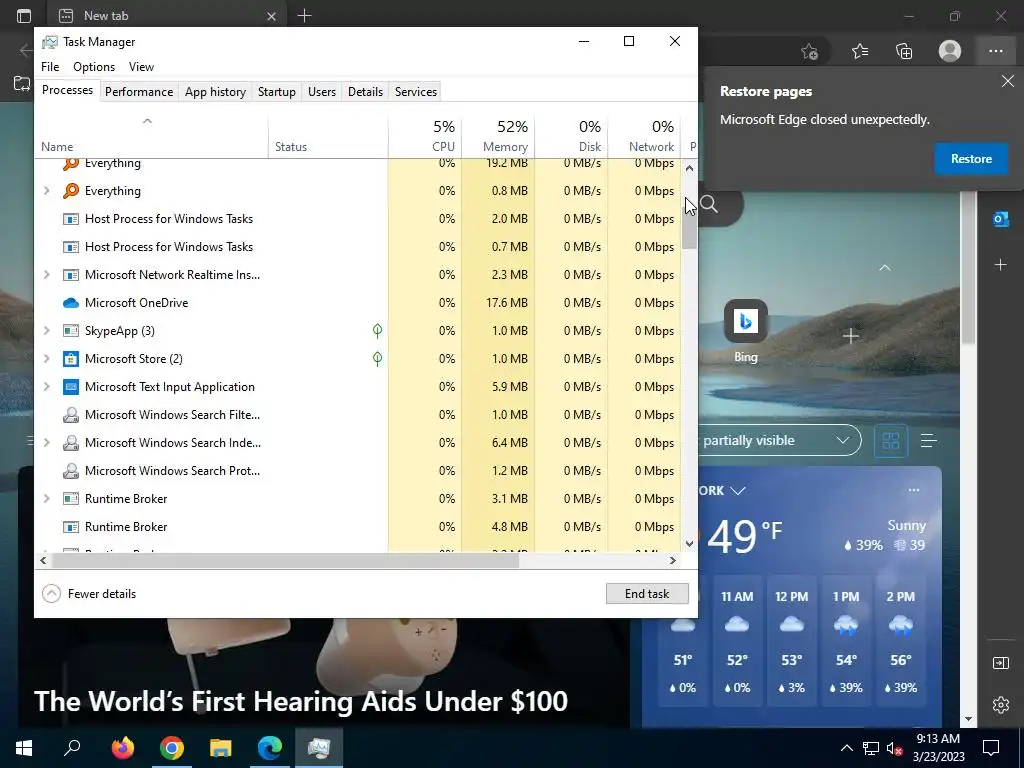
Task: Sort processes by Network column
Action: [645, 137]
